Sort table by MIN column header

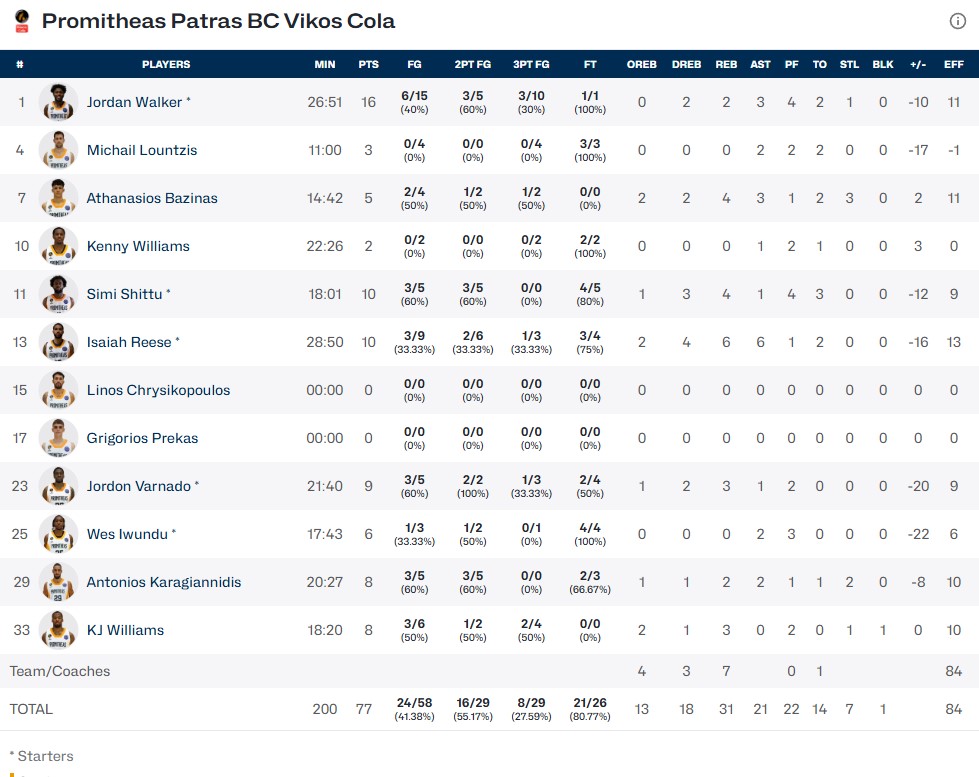(325, 64)
